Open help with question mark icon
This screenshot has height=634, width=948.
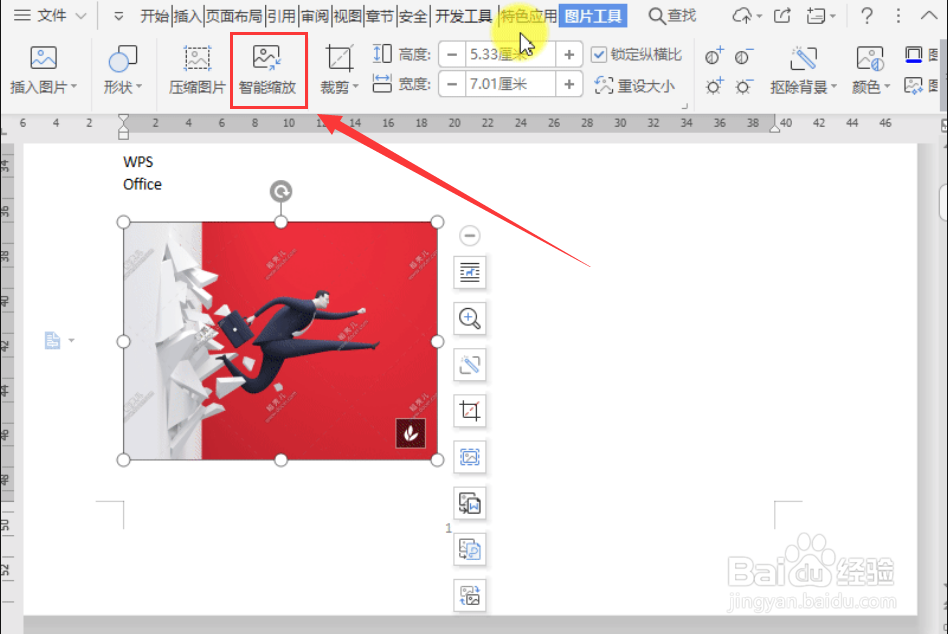866,16
